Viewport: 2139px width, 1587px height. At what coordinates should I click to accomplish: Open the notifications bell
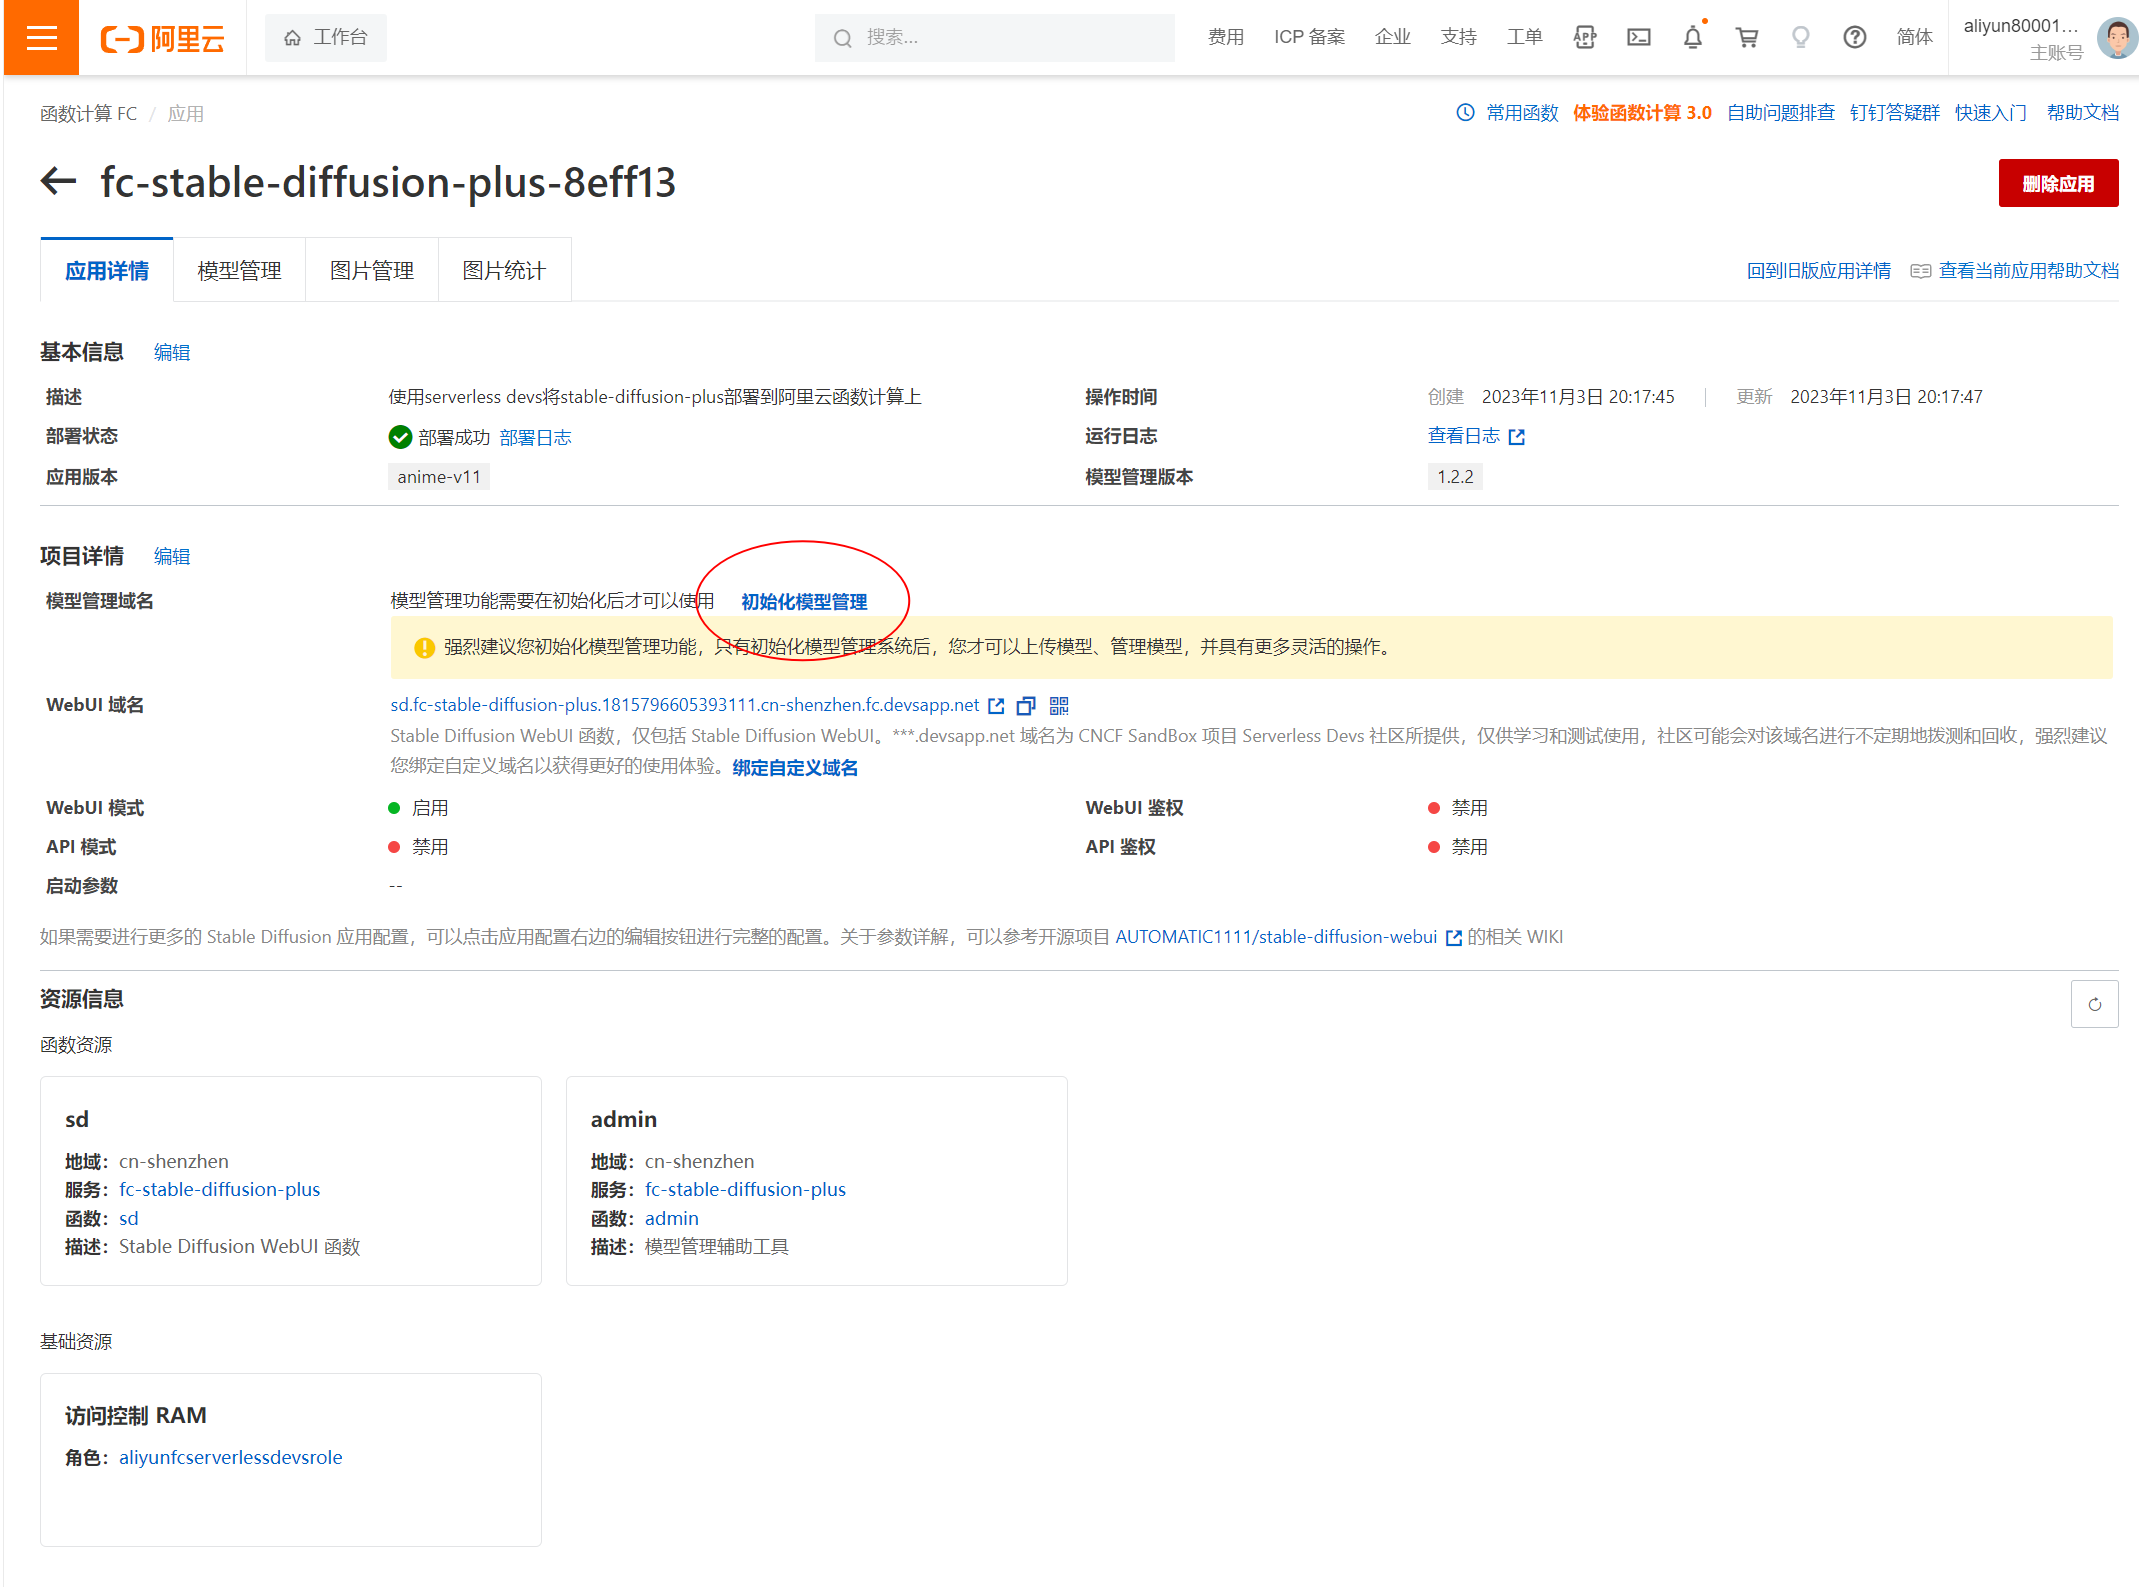click(x=1692, y=38)
